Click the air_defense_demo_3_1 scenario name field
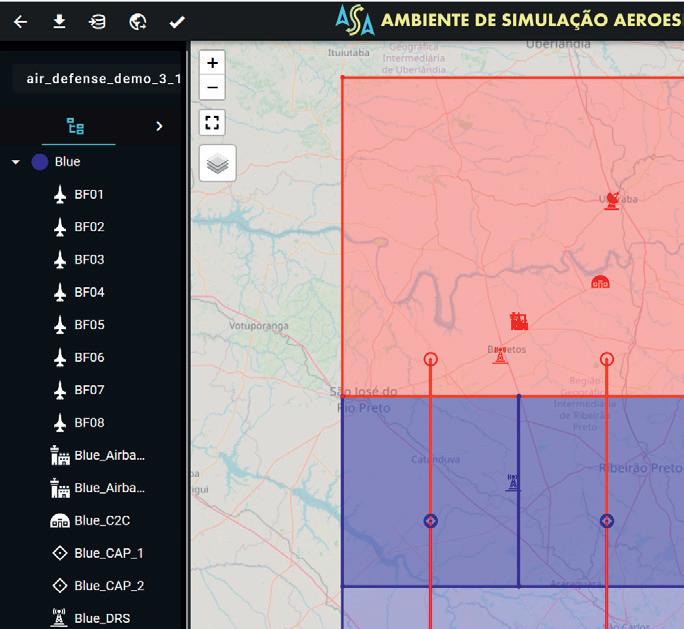 pyautogui.click(x=97, y=79)
